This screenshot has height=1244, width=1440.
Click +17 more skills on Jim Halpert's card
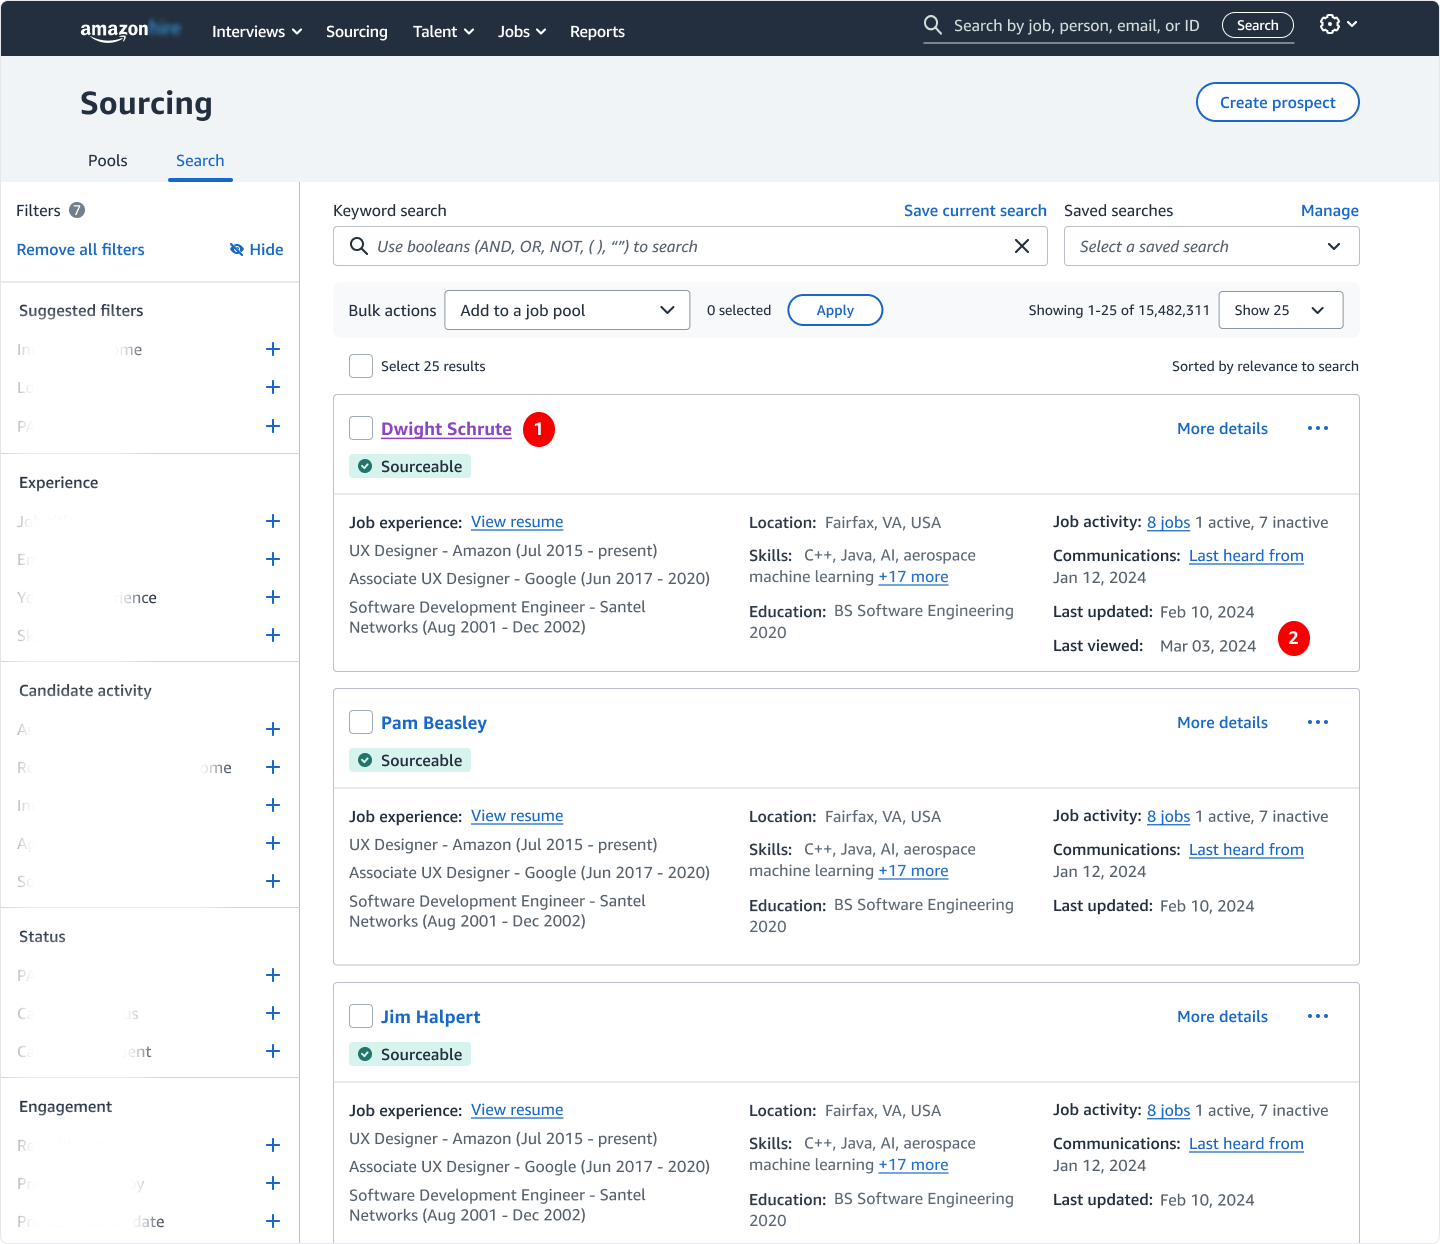point(913,1165)
